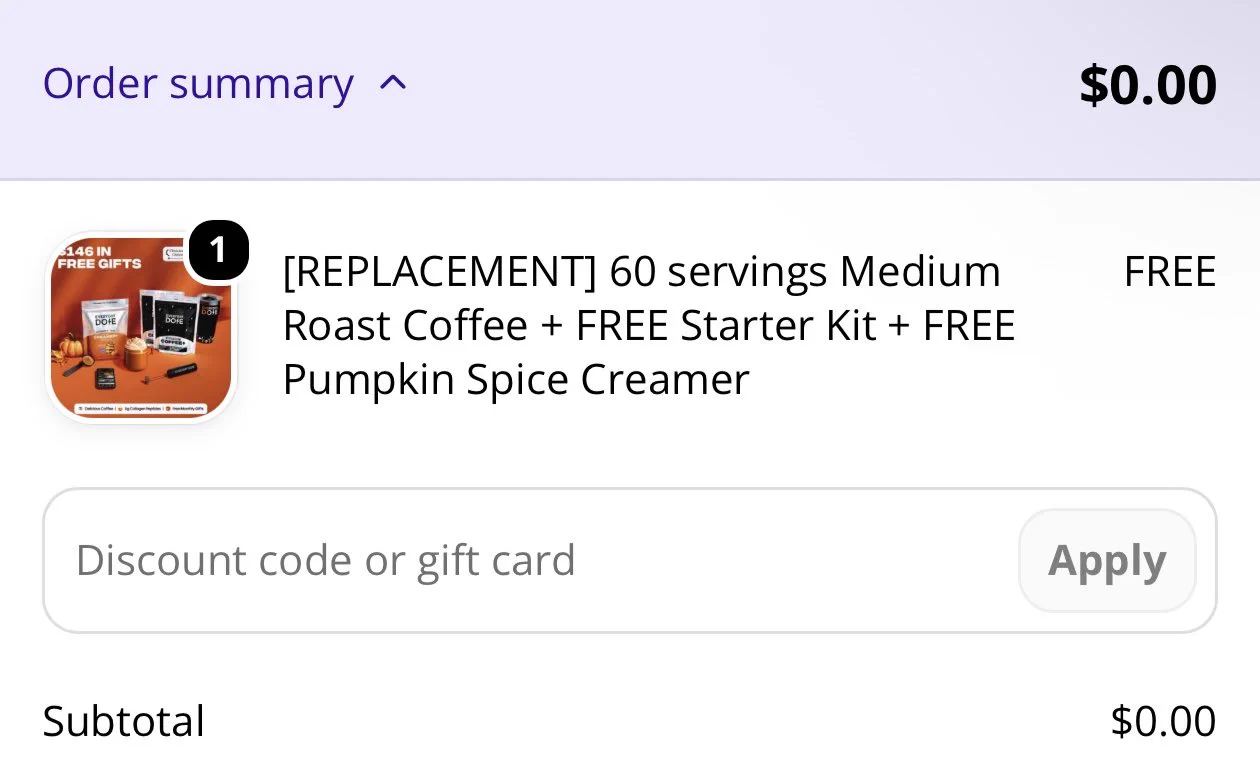
Task: Click the bold $0.00 order total
Action: 1147,84
